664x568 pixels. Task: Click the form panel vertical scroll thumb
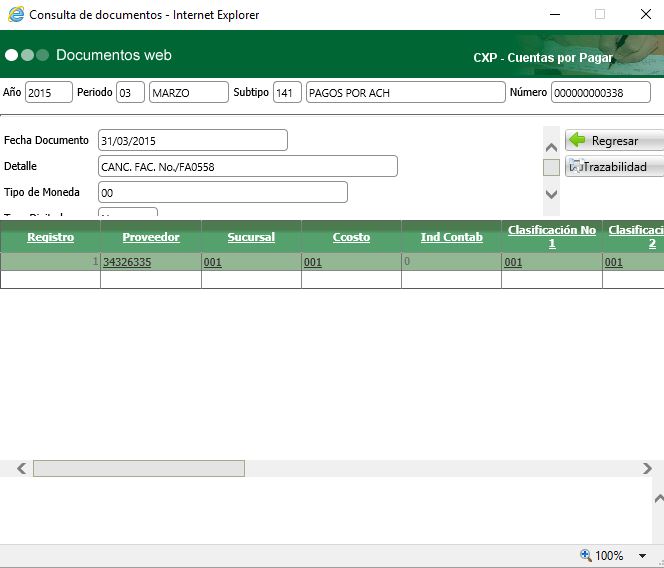[551, 167]
